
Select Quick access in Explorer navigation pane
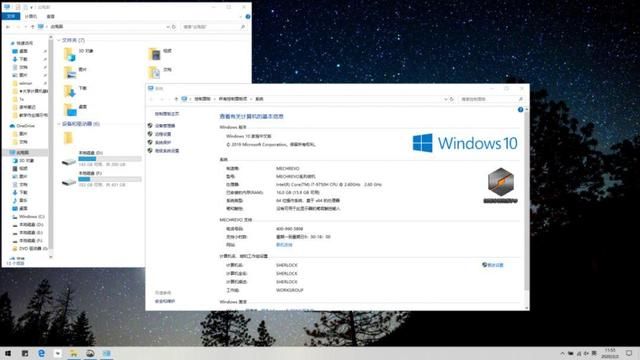click(x=24, y=43)
